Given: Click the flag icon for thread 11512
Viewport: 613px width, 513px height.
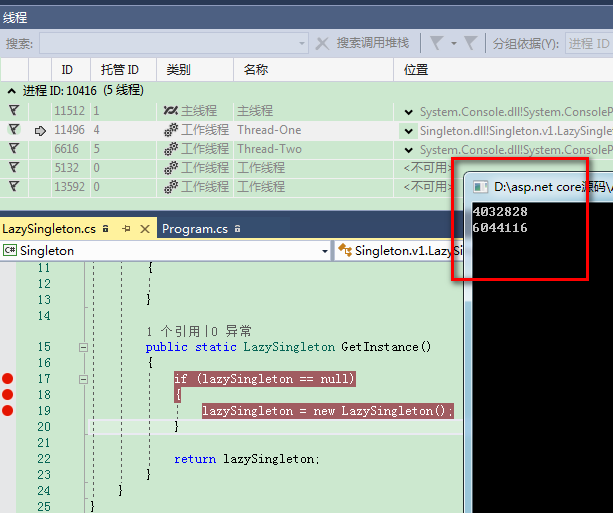Looking at the screenshot, I should 14,111.
